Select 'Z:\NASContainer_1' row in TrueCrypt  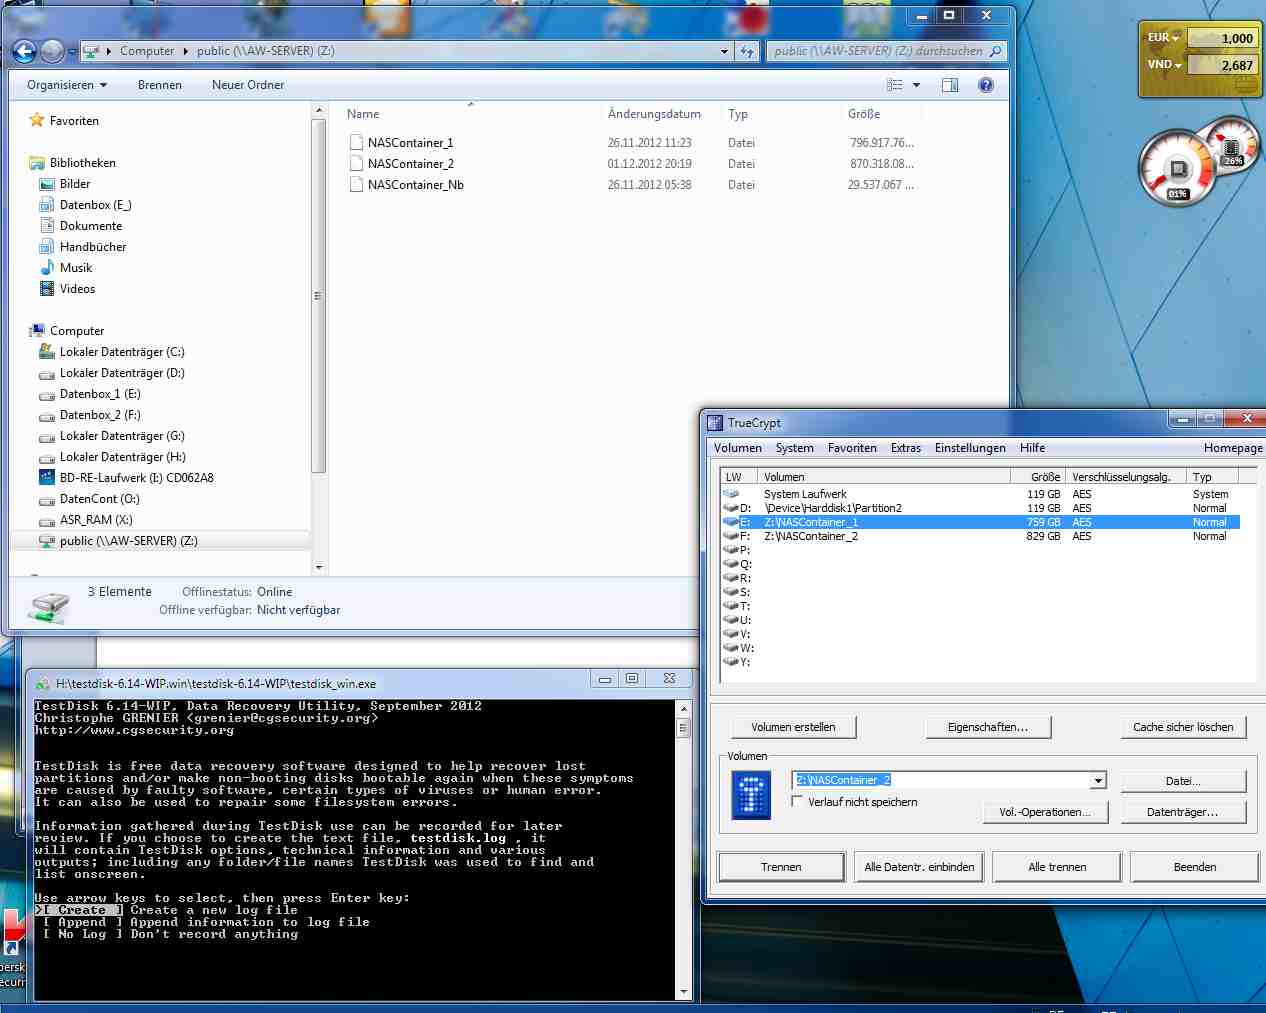[980, 522]
